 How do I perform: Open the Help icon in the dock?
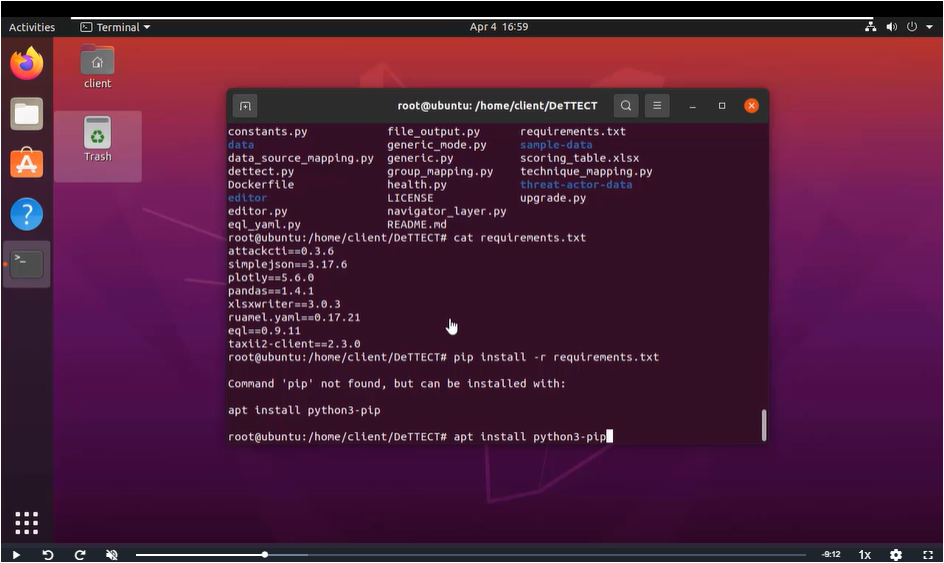click(x=27, y=213)
